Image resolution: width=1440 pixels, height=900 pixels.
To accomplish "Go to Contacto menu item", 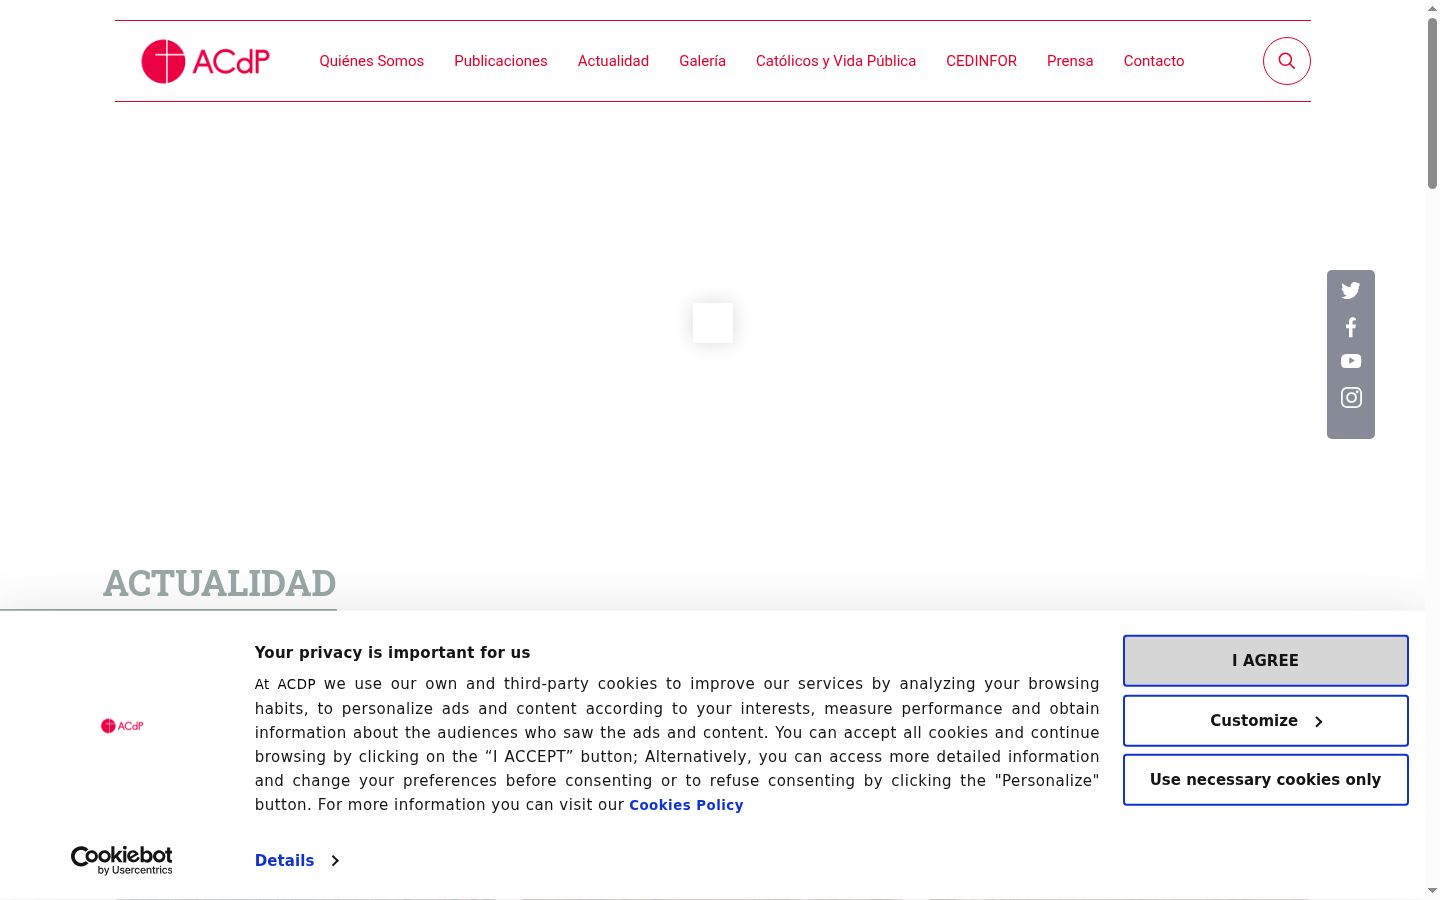I will point(1154,61).
